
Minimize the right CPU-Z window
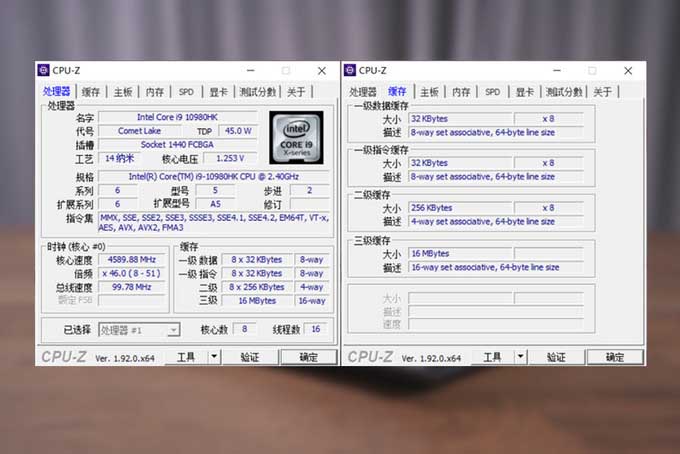(557, 70)
